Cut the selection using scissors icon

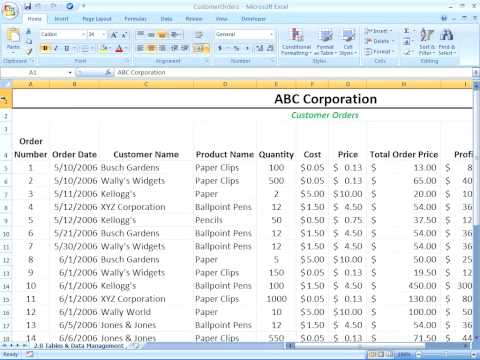pos(29,32)
